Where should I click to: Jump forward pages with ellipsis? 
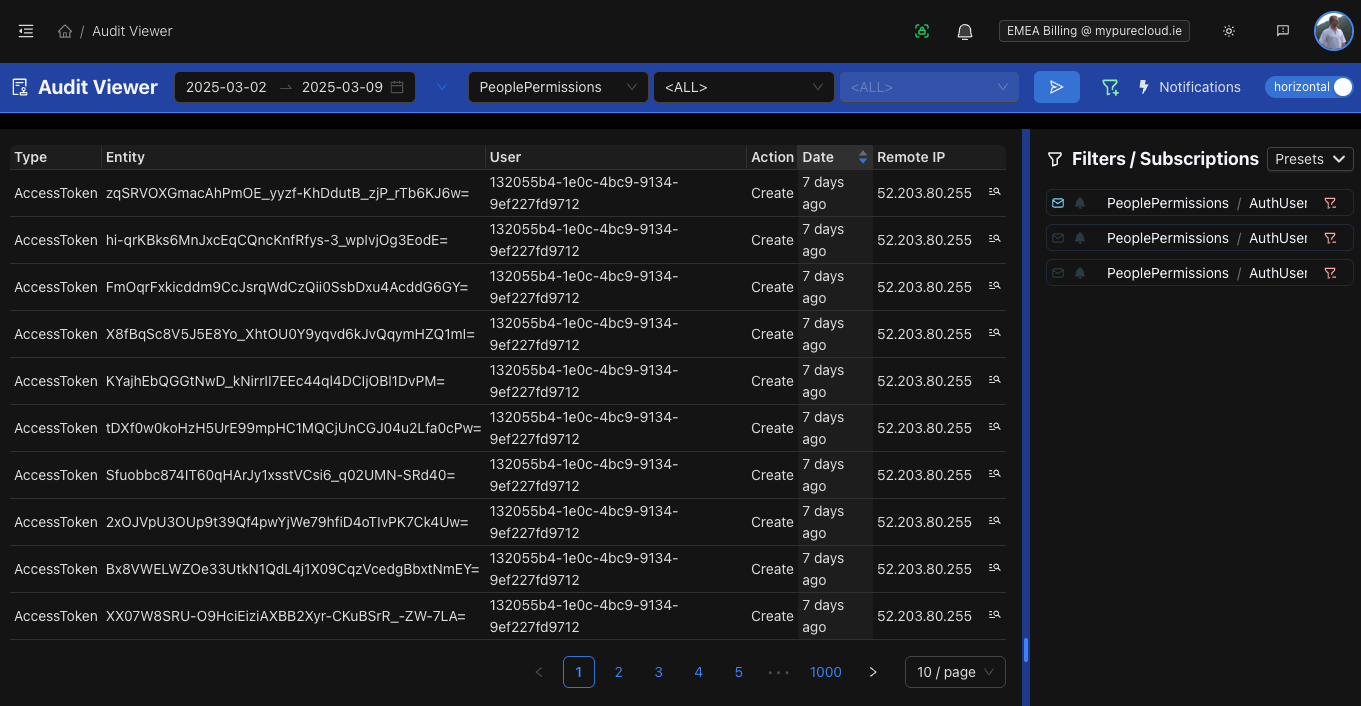click(x=779, y=672)
